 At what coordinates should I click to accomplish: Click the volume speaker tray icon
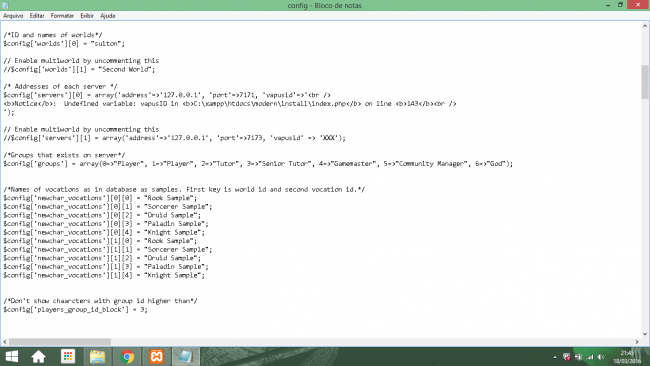pos(601,357)
